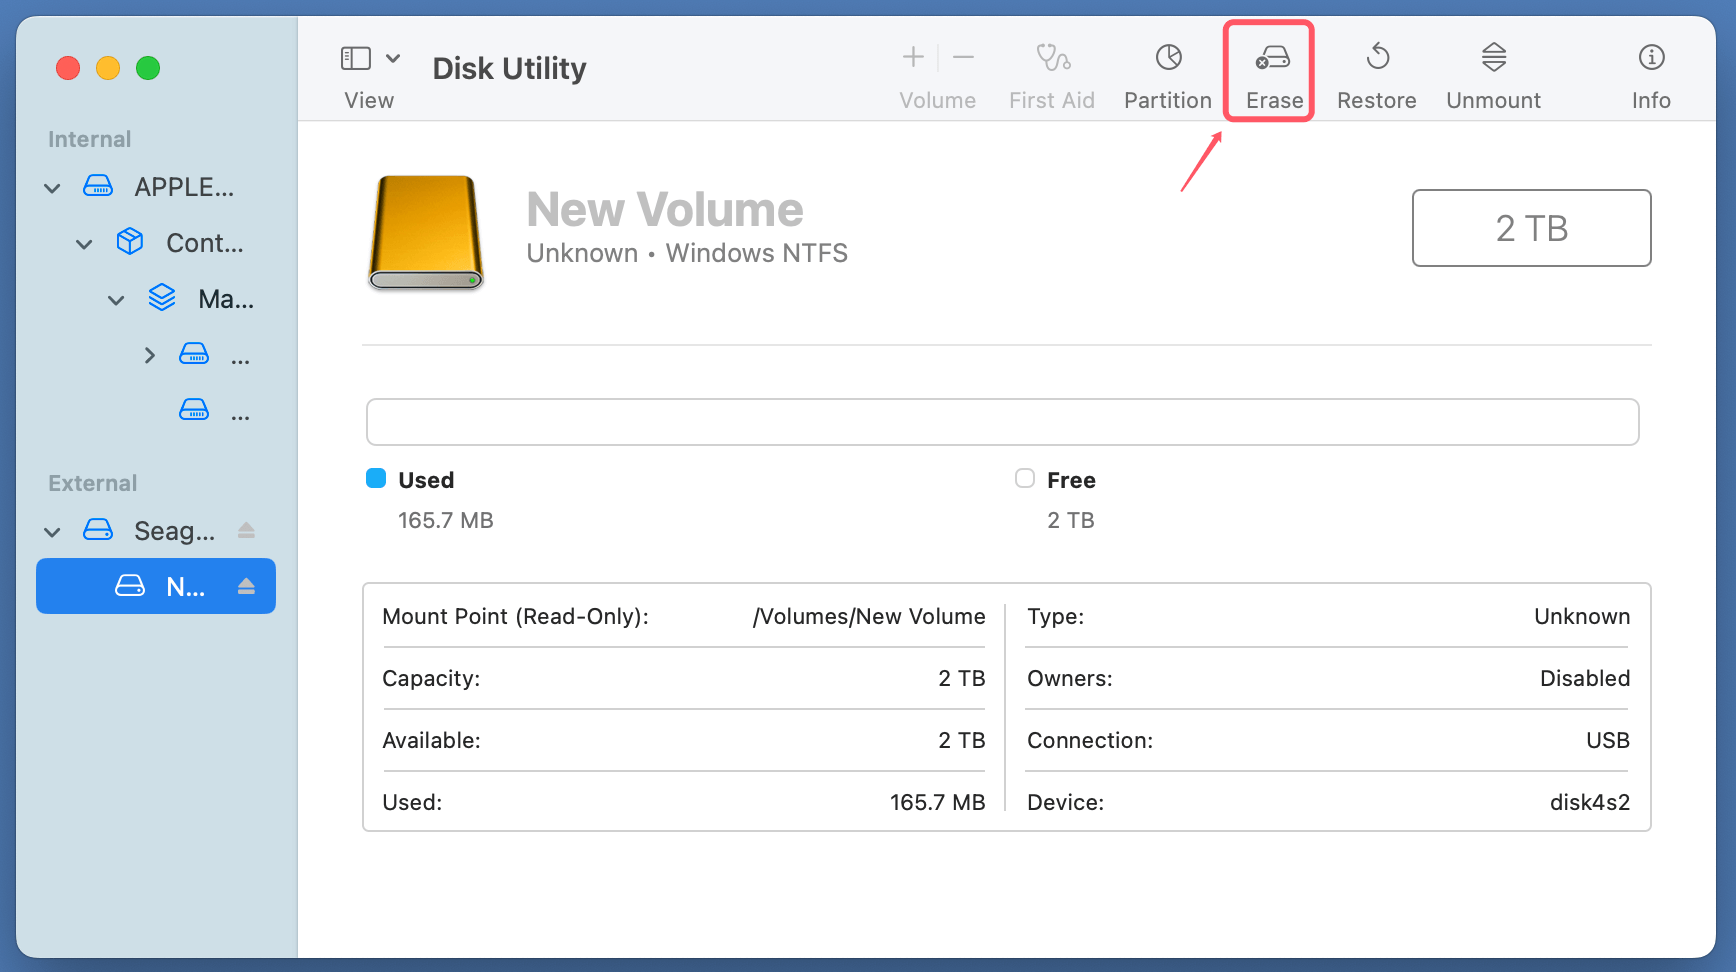Click the blue Used color swatch
Image resolution: width=1736 pixels, height=972 pixels.
[375, 478]
